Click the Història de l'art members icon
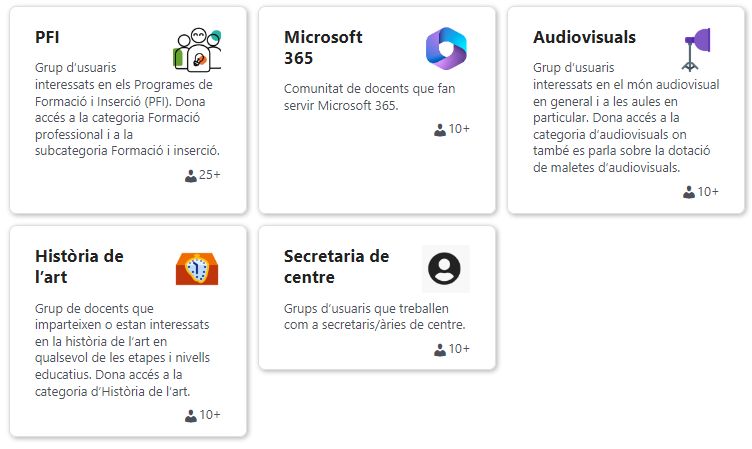Image resolution: width=752 pixels, height=449 pixels. point(191,415)
